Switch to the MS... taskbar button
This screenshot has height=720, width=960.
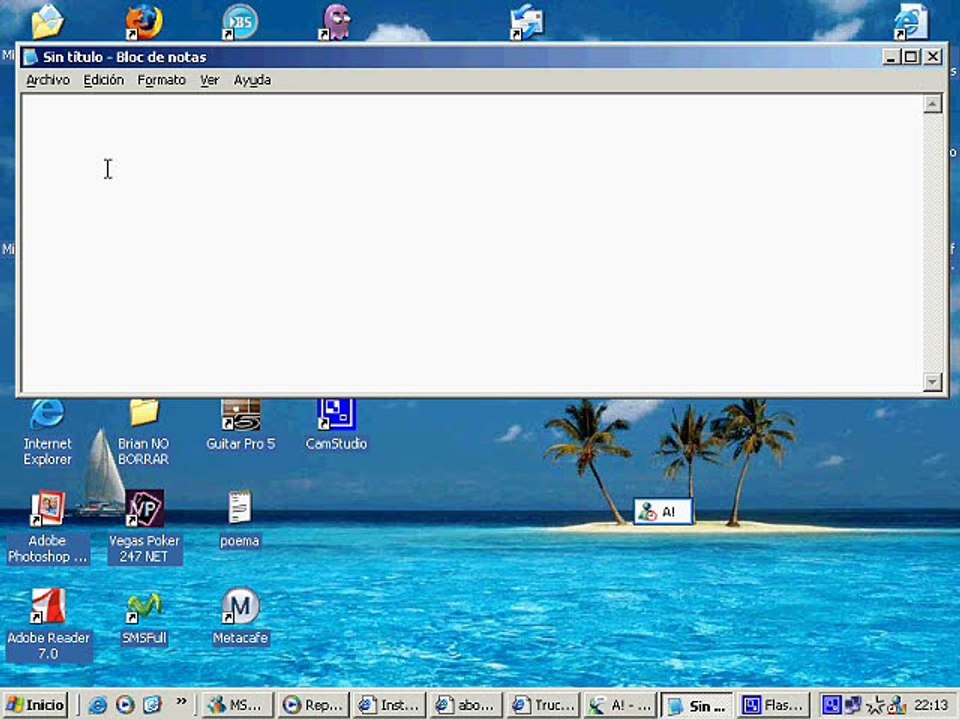(x=238, y=705)
